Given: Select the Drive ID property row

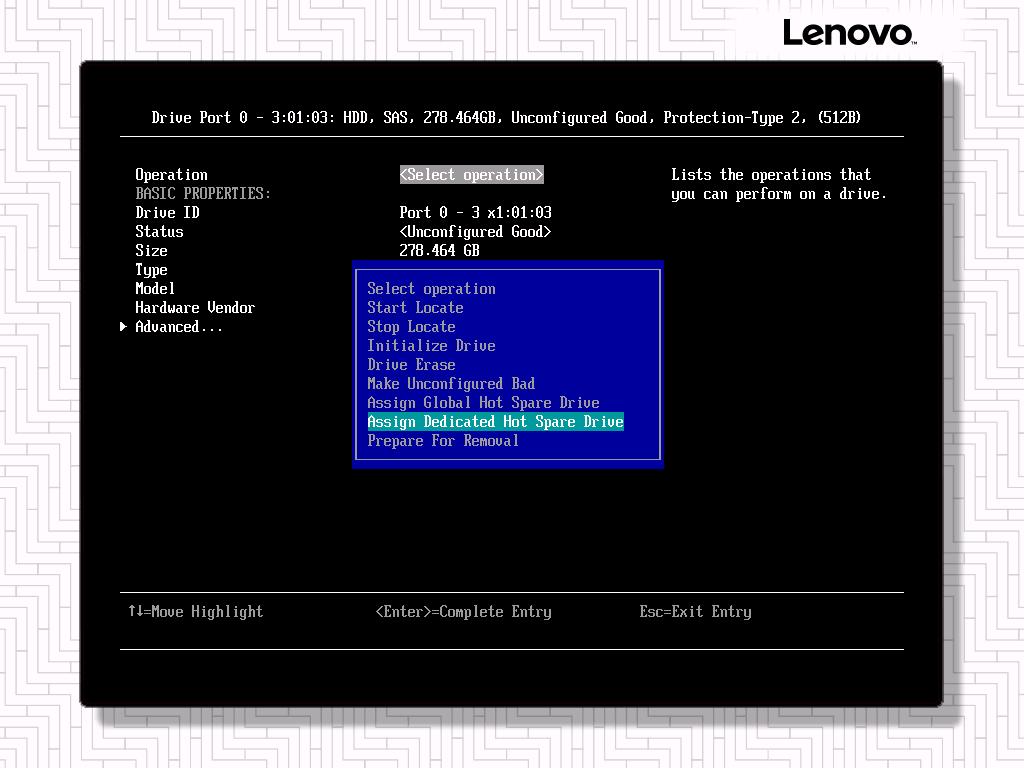Looking at the screenshot, I should [x=167, y=213].
